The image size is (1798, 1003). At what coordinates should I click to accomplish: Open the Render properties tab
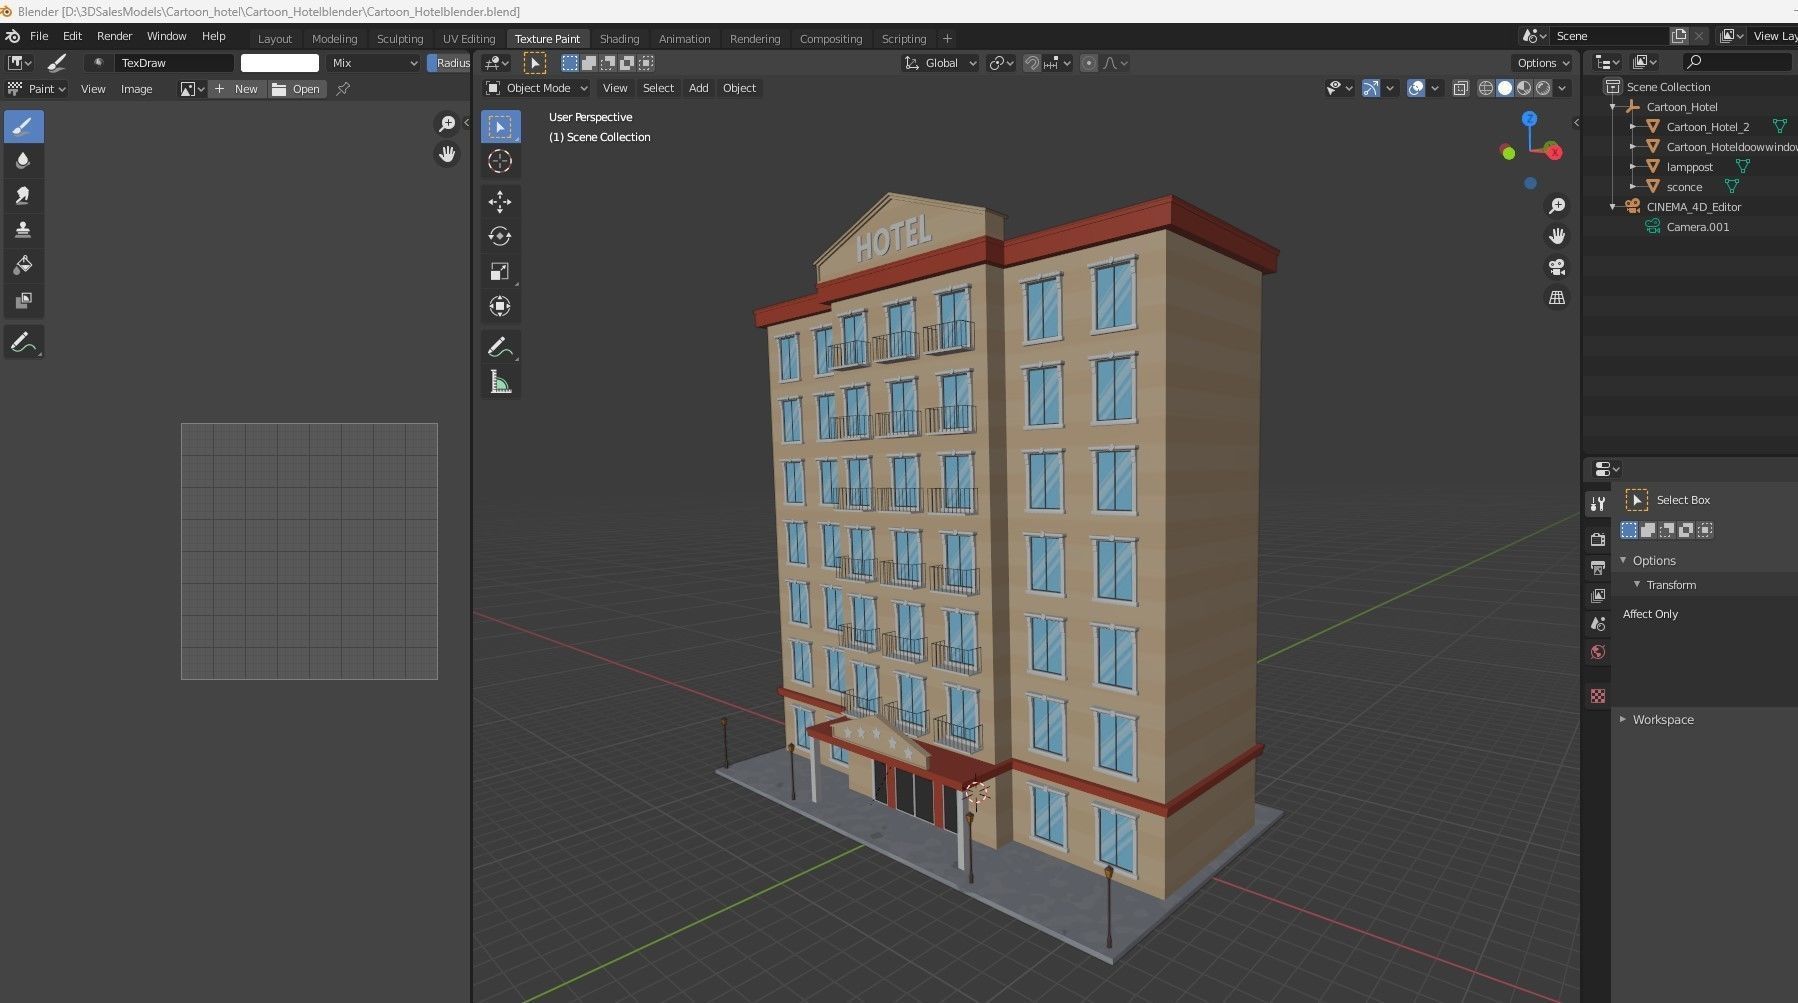[x=1598, y=539]
